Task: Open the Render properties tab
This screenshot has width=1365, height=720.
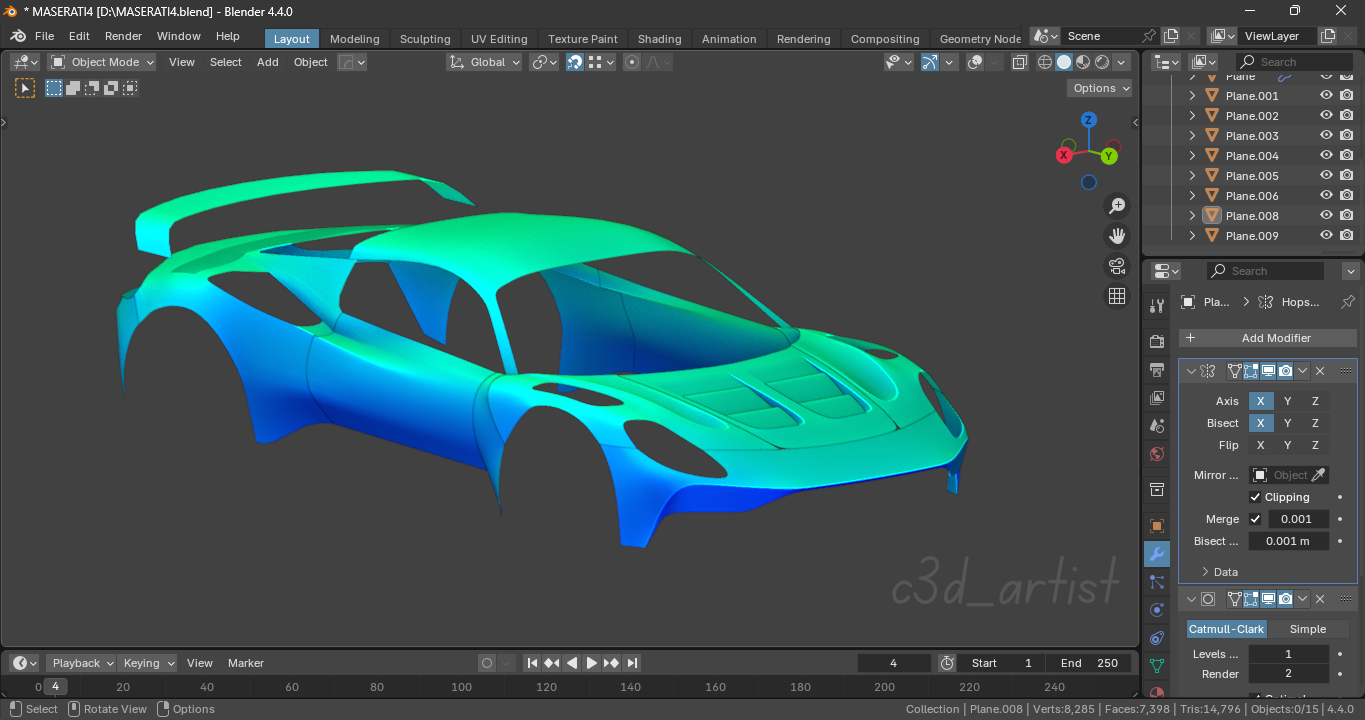Action: pos(1157,341)
